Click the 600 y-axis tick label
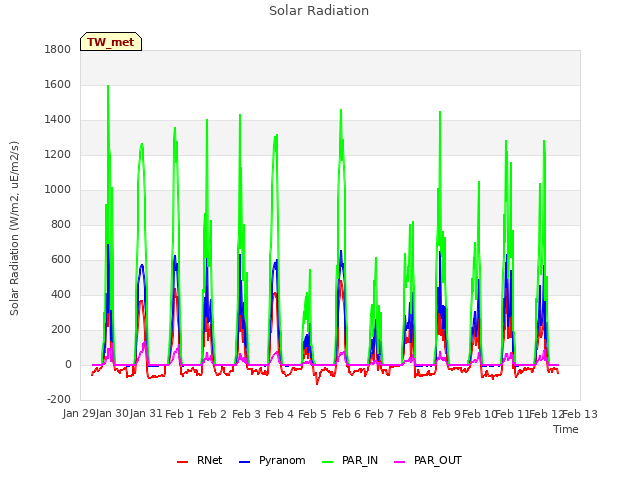The width and height of the screenshot is (640, 480). pyautogui.click(x=61, y=260)
